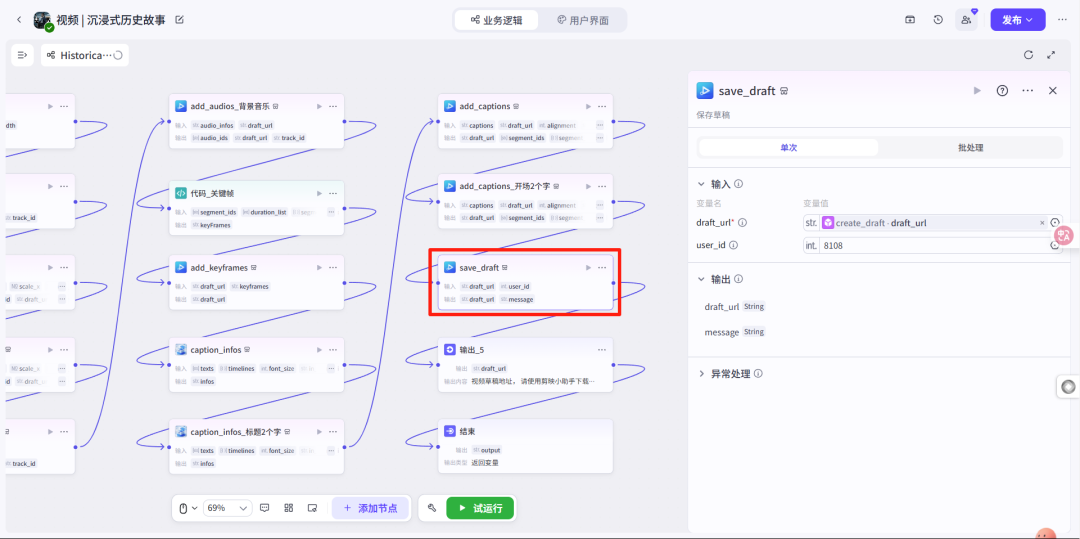
Task: Open int type selector for user_id
Action: pyautogui.click(x=811, y=245)
